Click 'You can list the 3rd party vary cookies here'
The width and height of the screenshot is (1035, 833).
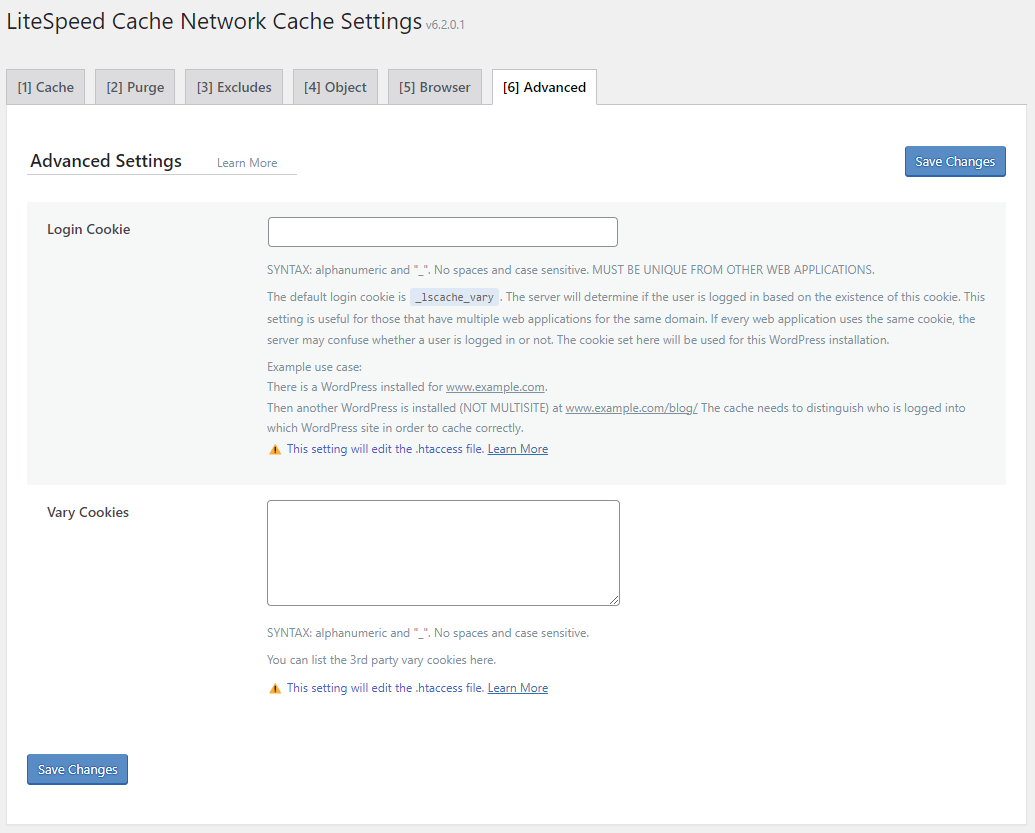pyautogui.click(x=381, y=660)
